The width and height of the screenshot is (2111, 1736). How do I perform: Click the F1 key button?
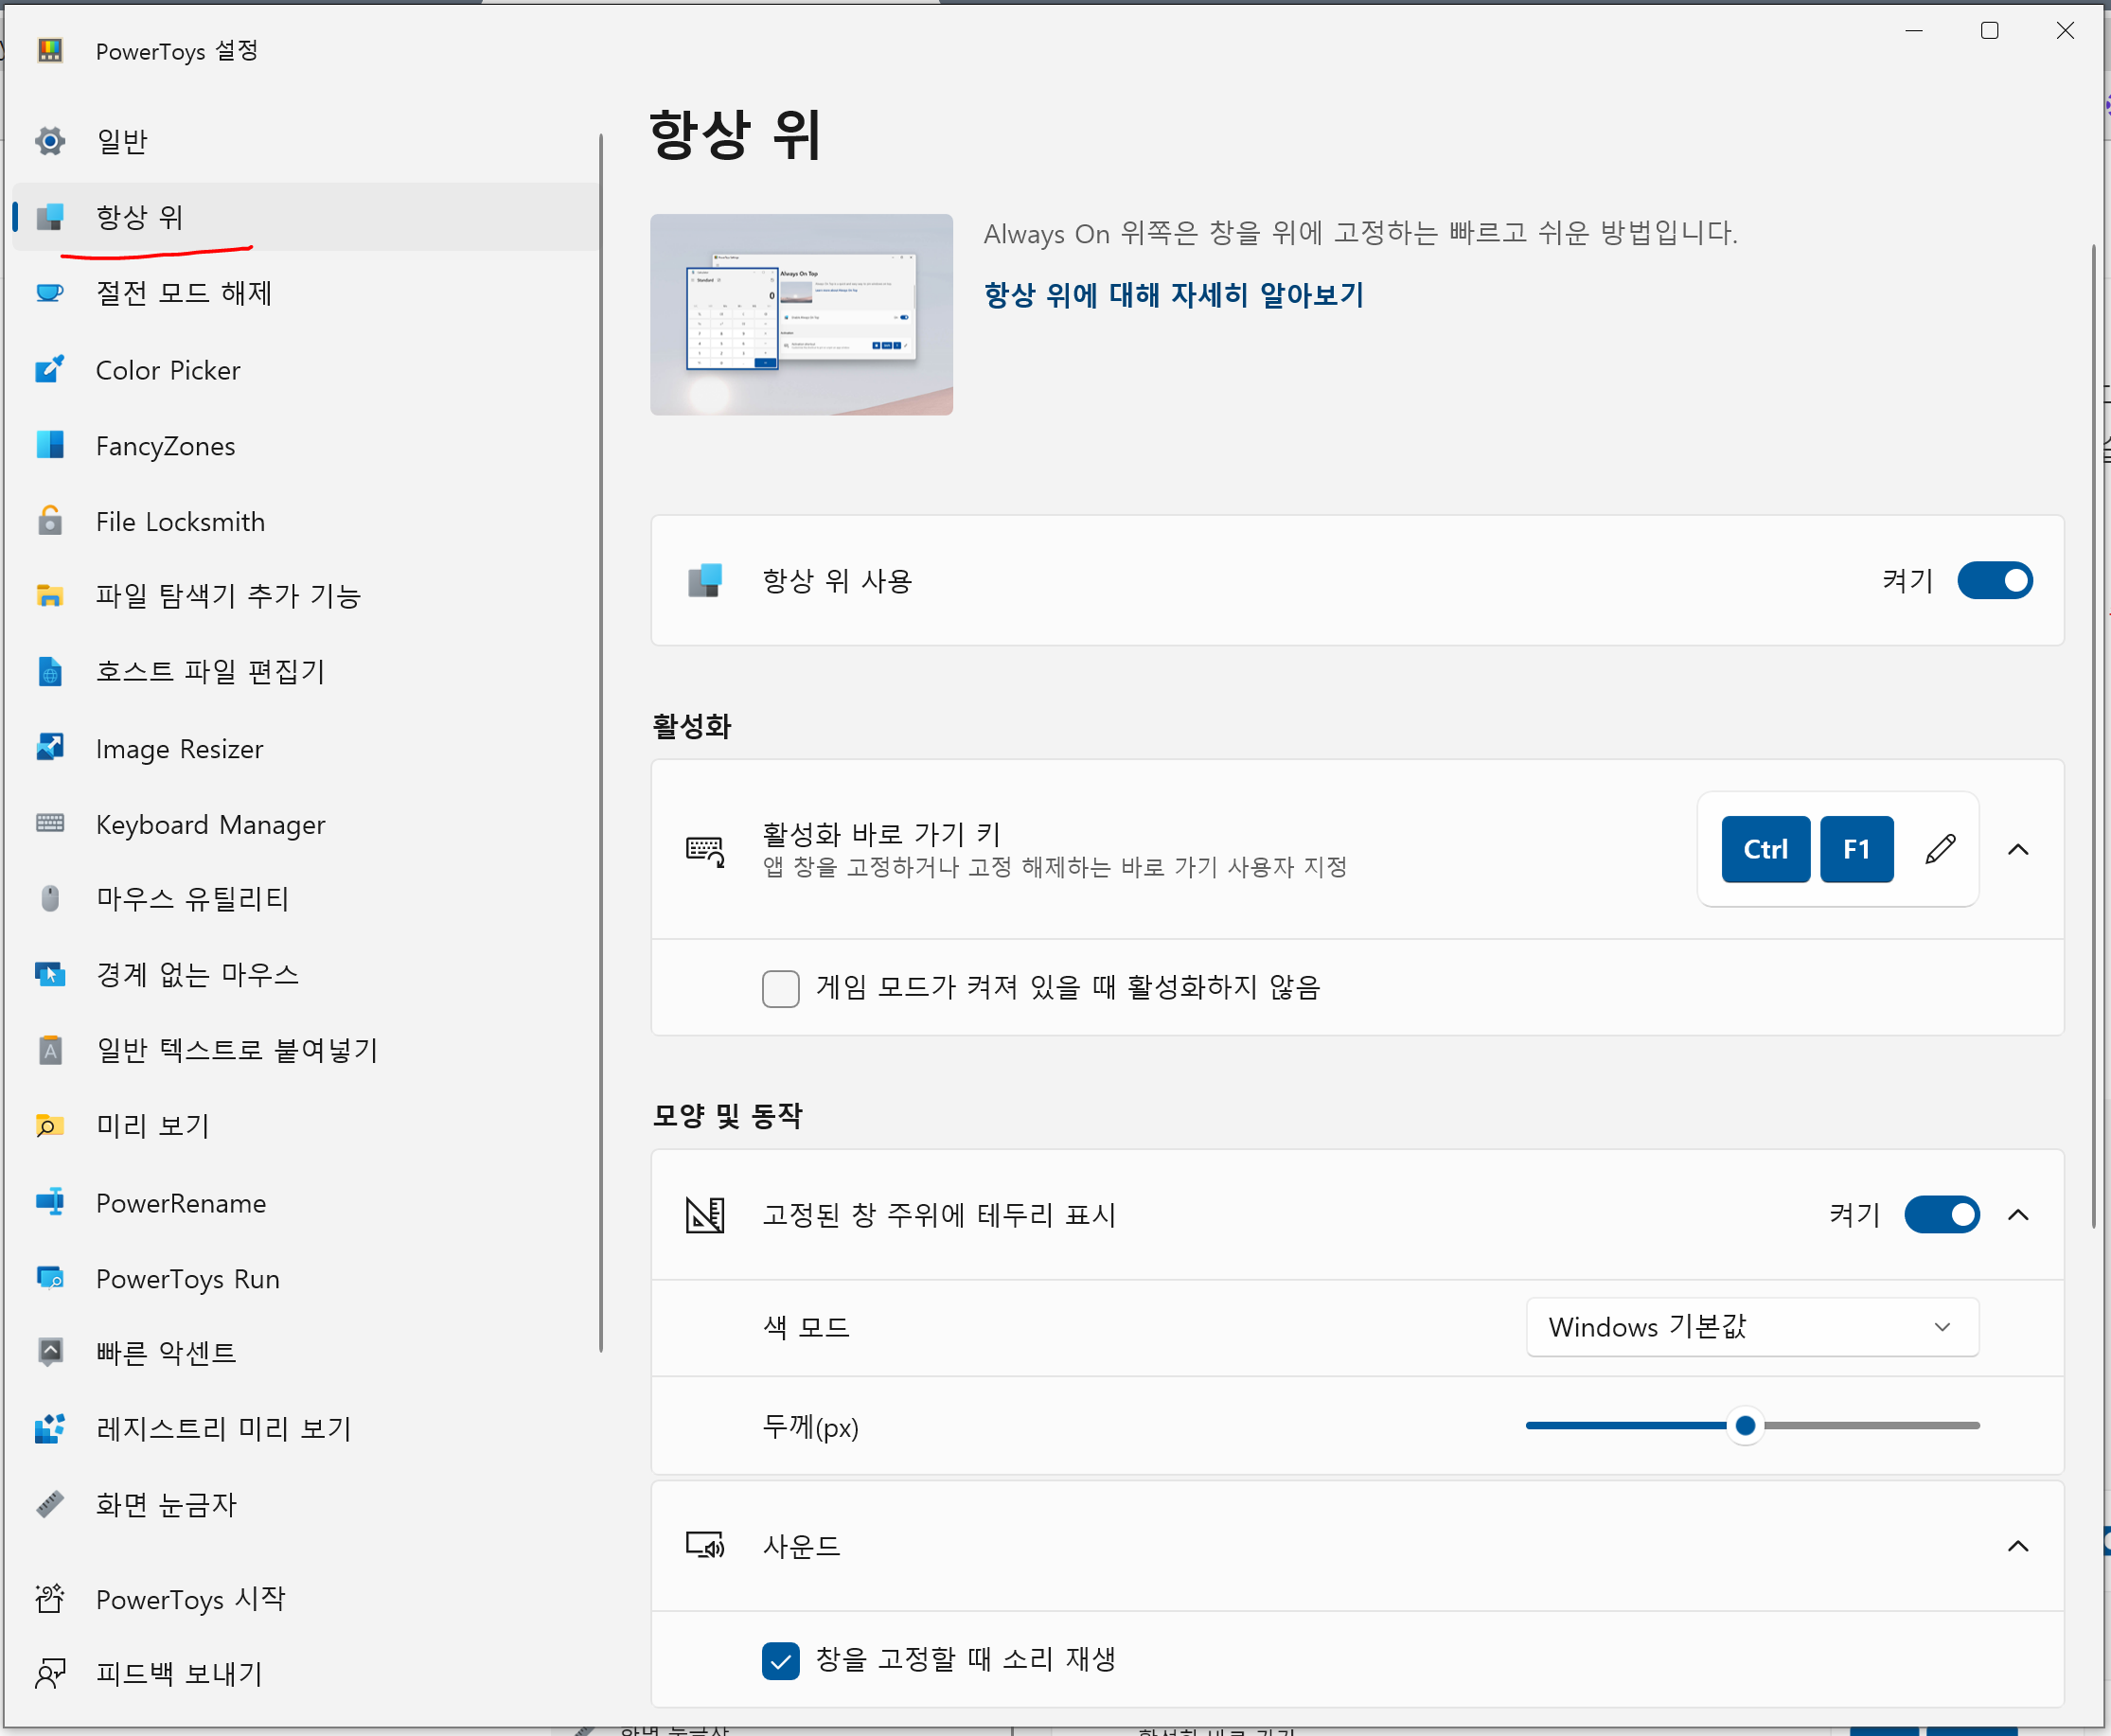[x=1856, y=849]
